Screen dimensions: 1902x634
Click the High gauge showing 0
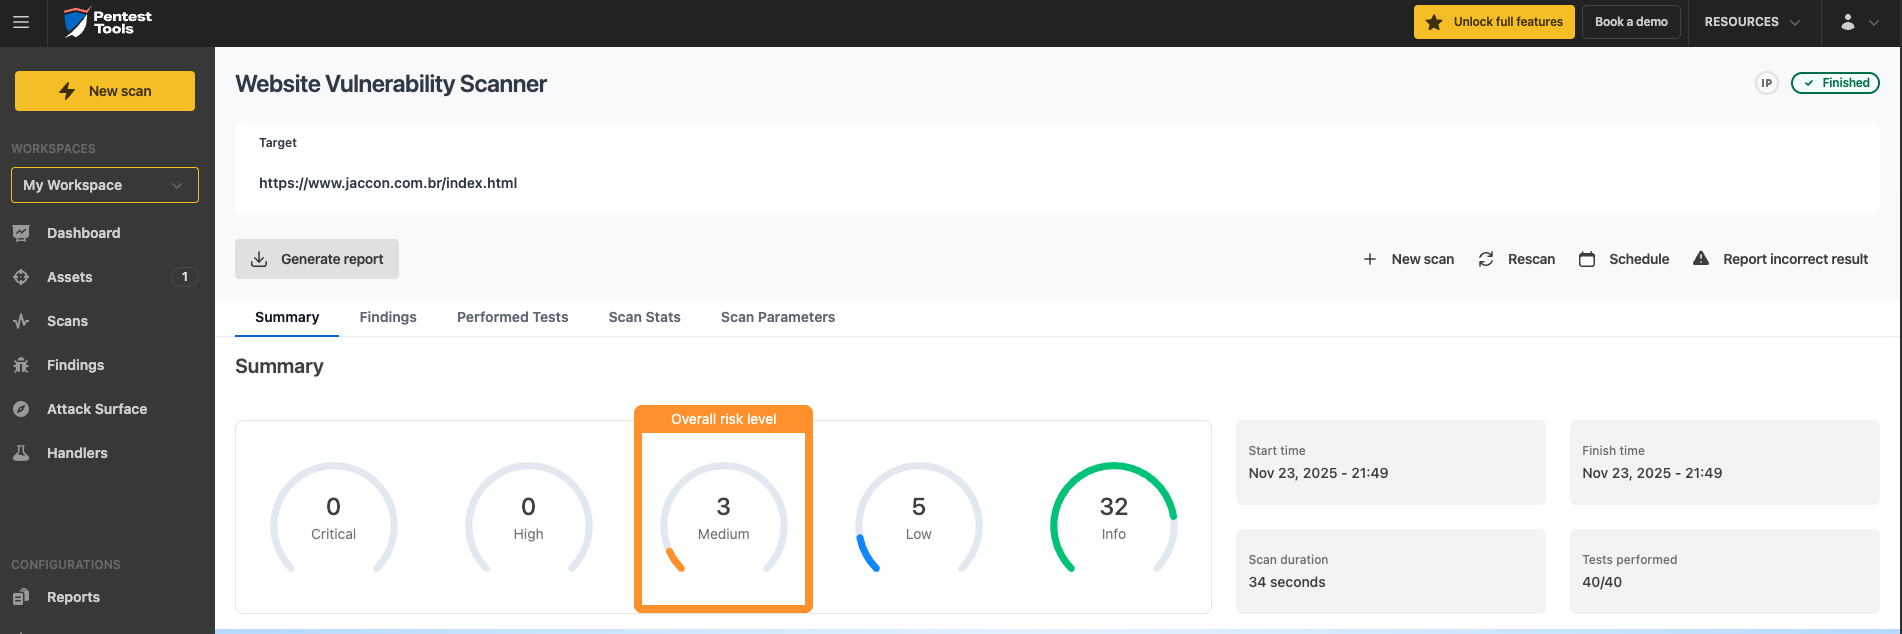tap(529, 517)
